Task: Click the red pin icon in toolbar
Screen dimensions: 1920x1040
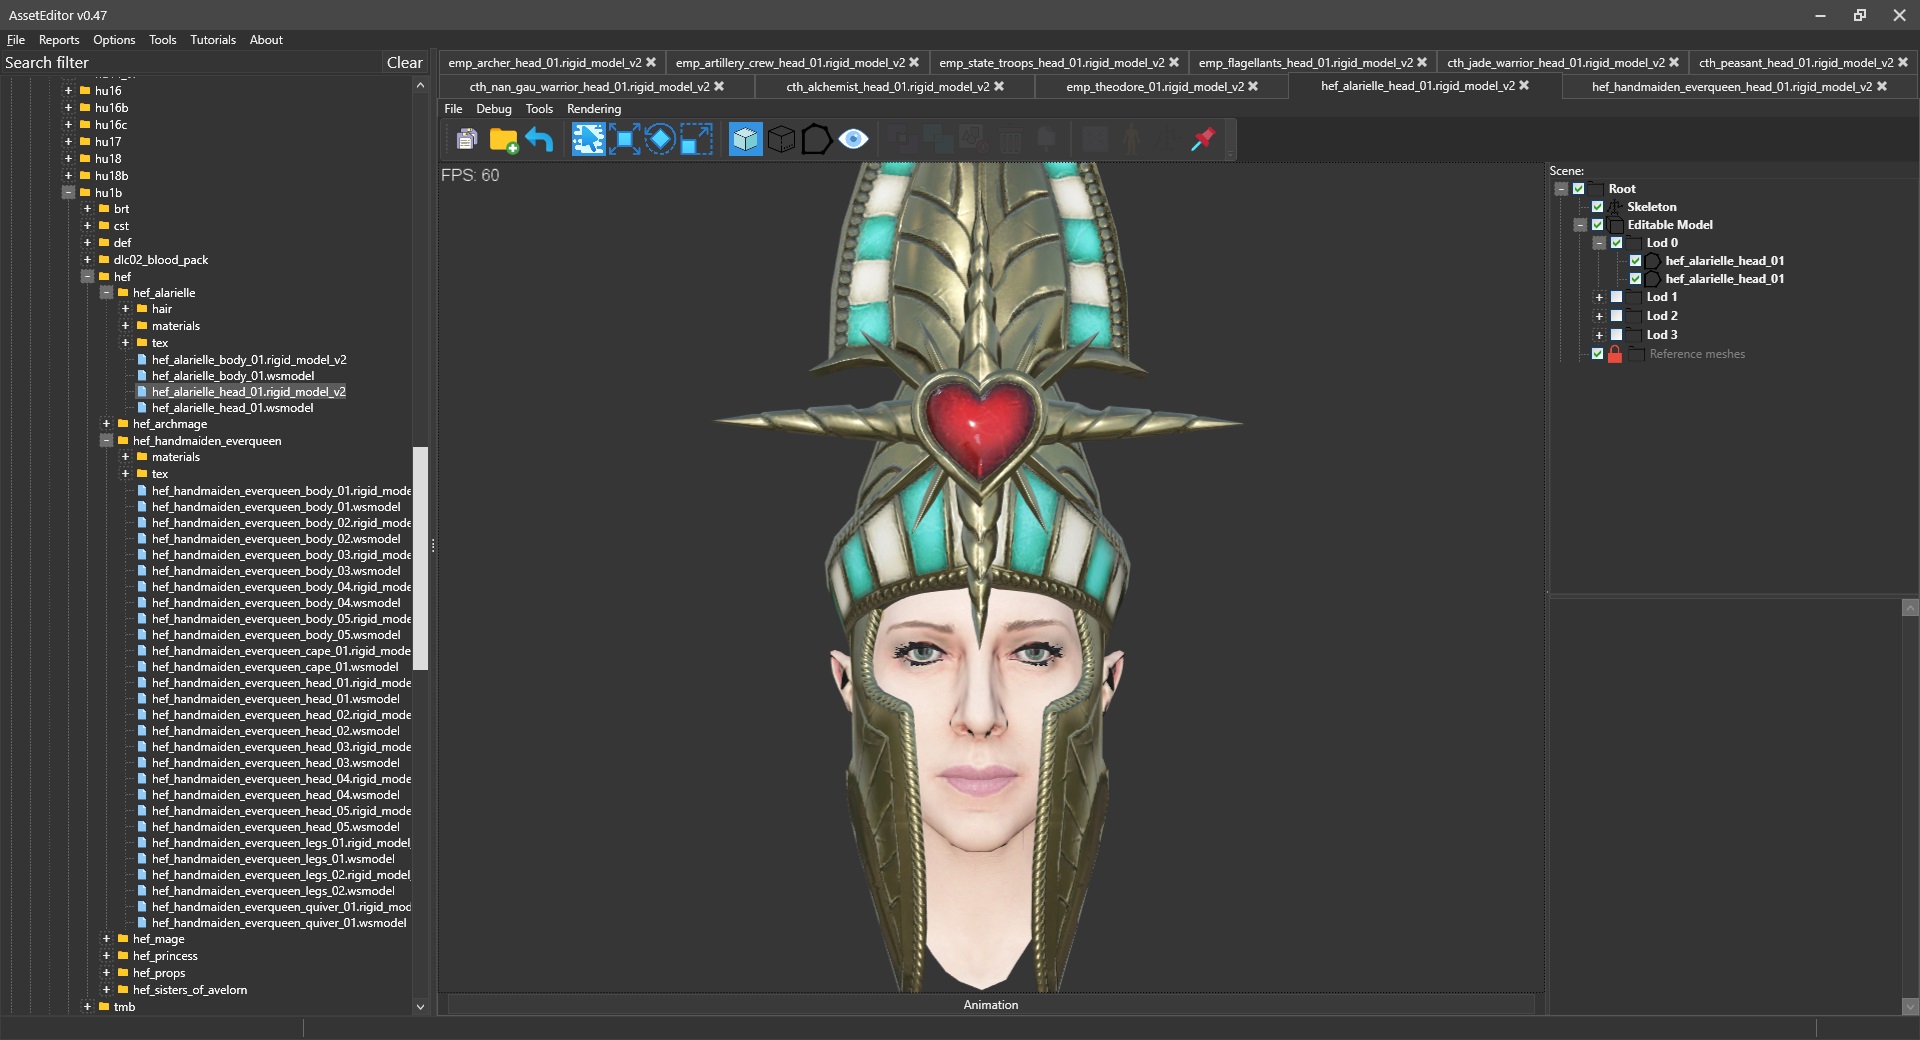Action: 1202,140
